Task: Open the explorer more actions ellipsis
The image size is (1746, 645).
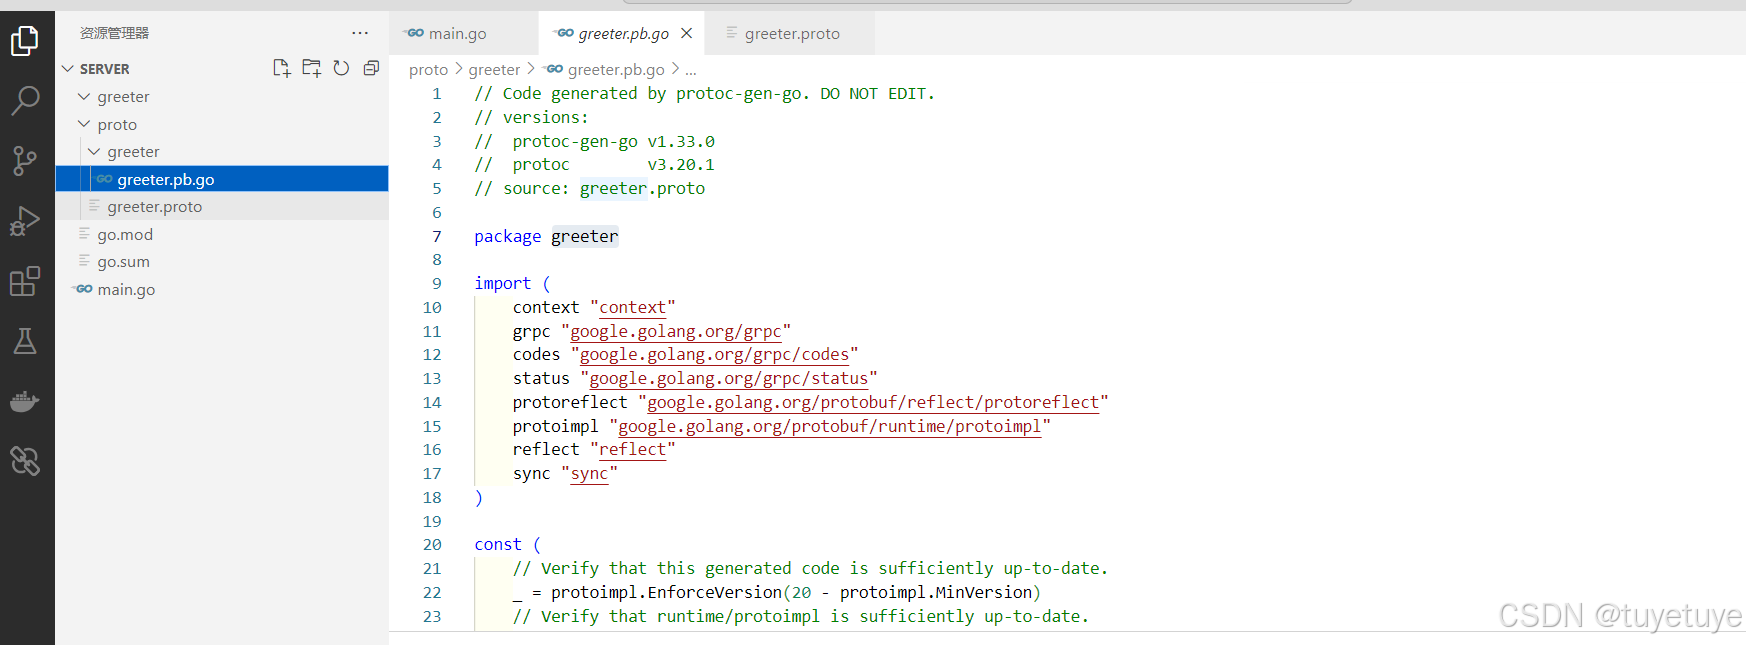Action: [x=360, y=33]
